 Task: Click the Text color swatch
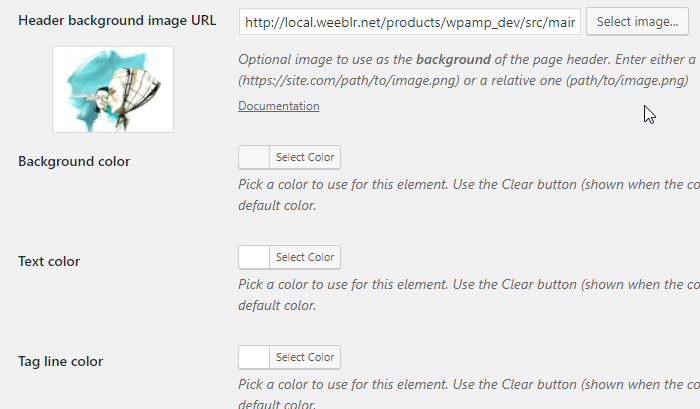tap(254, 257)
